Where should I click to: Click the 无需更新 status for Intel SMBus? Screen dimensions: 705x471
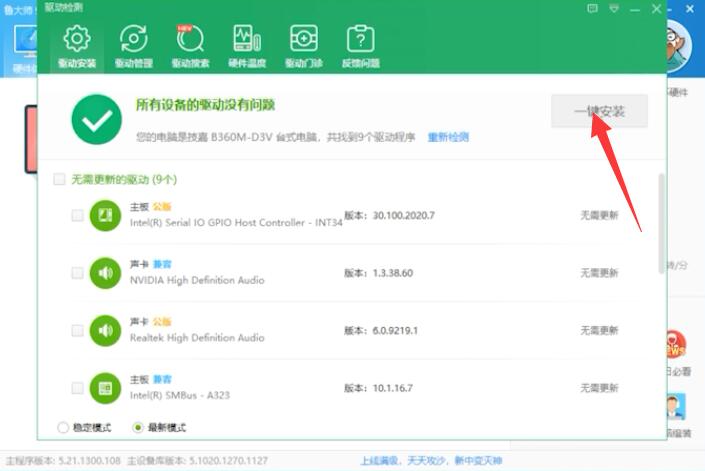tap(599, 388)
